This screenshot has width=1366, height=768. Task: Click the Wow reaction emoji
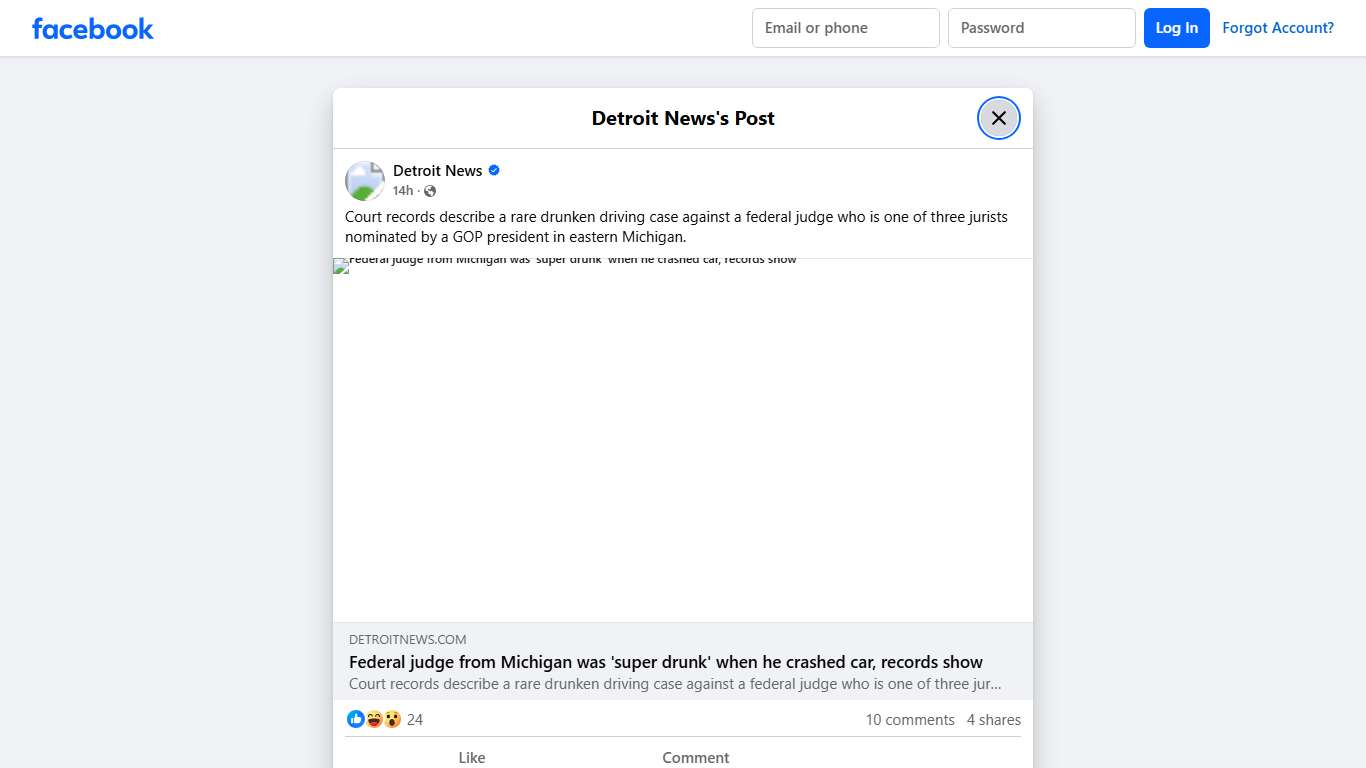(x=392, y=719)
